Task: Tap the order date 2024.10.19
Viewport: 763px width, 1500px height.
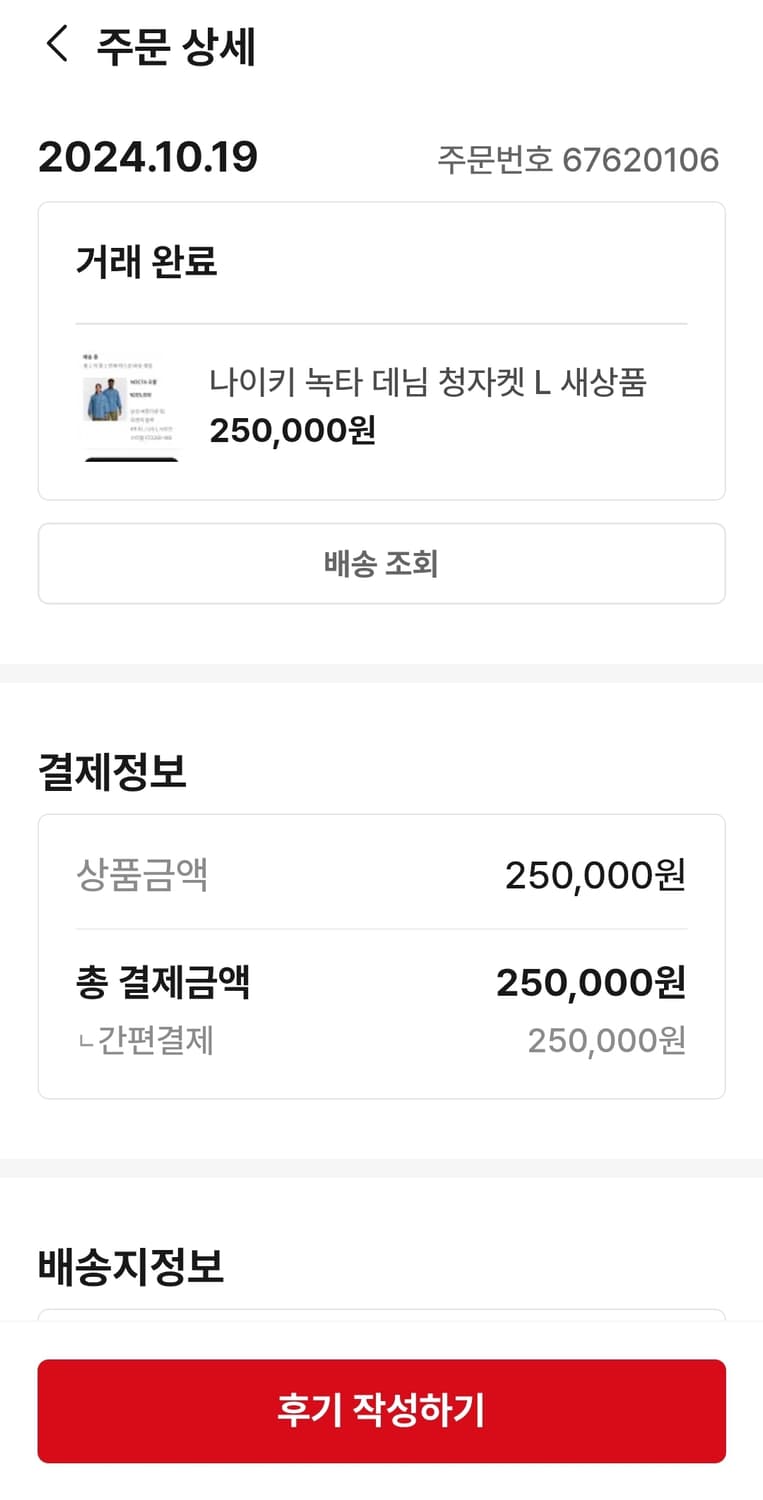Action: pyautogui.click(x=148, y=158)
